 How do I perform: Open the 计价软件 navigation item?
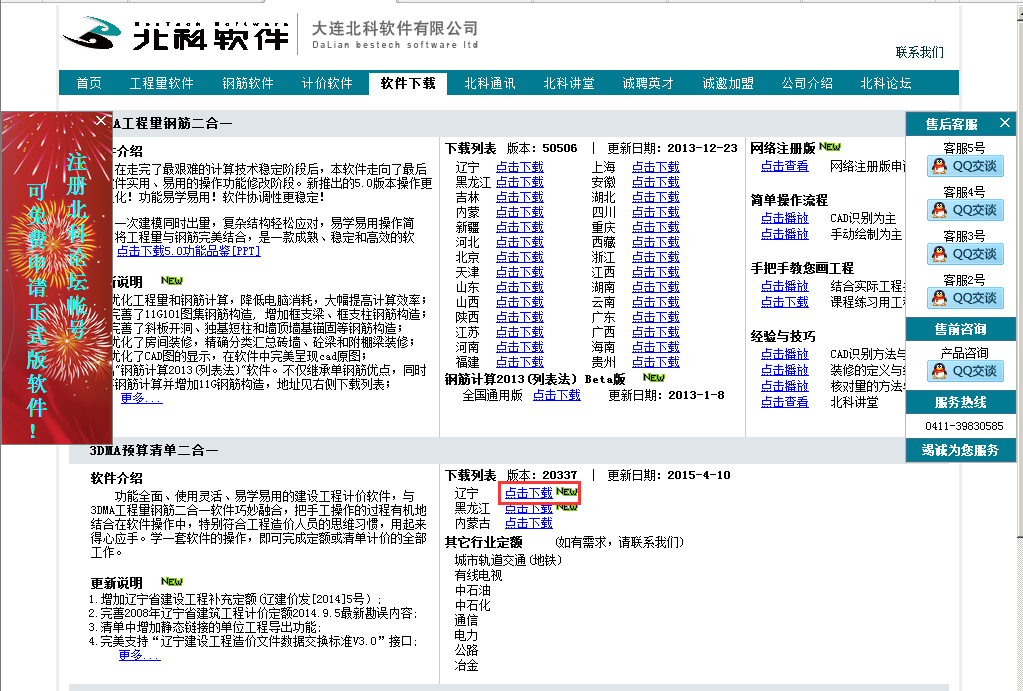[x=327, y=83]
